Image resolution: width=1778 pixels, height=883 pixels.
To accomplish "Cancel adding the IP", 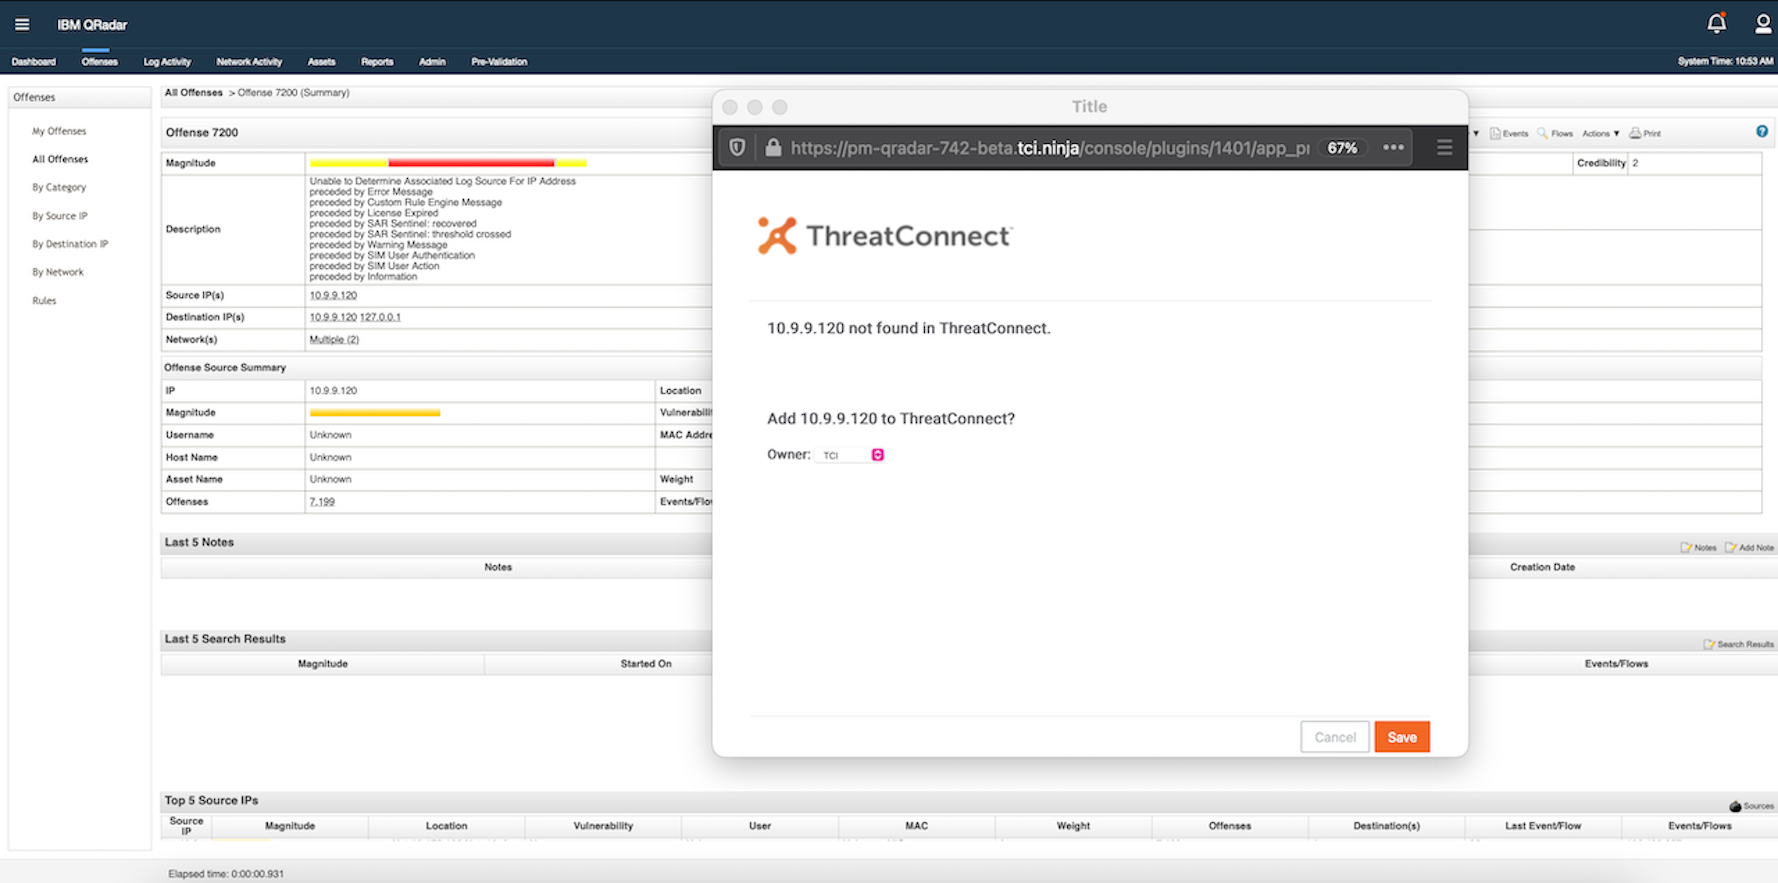I will 1335,737.
